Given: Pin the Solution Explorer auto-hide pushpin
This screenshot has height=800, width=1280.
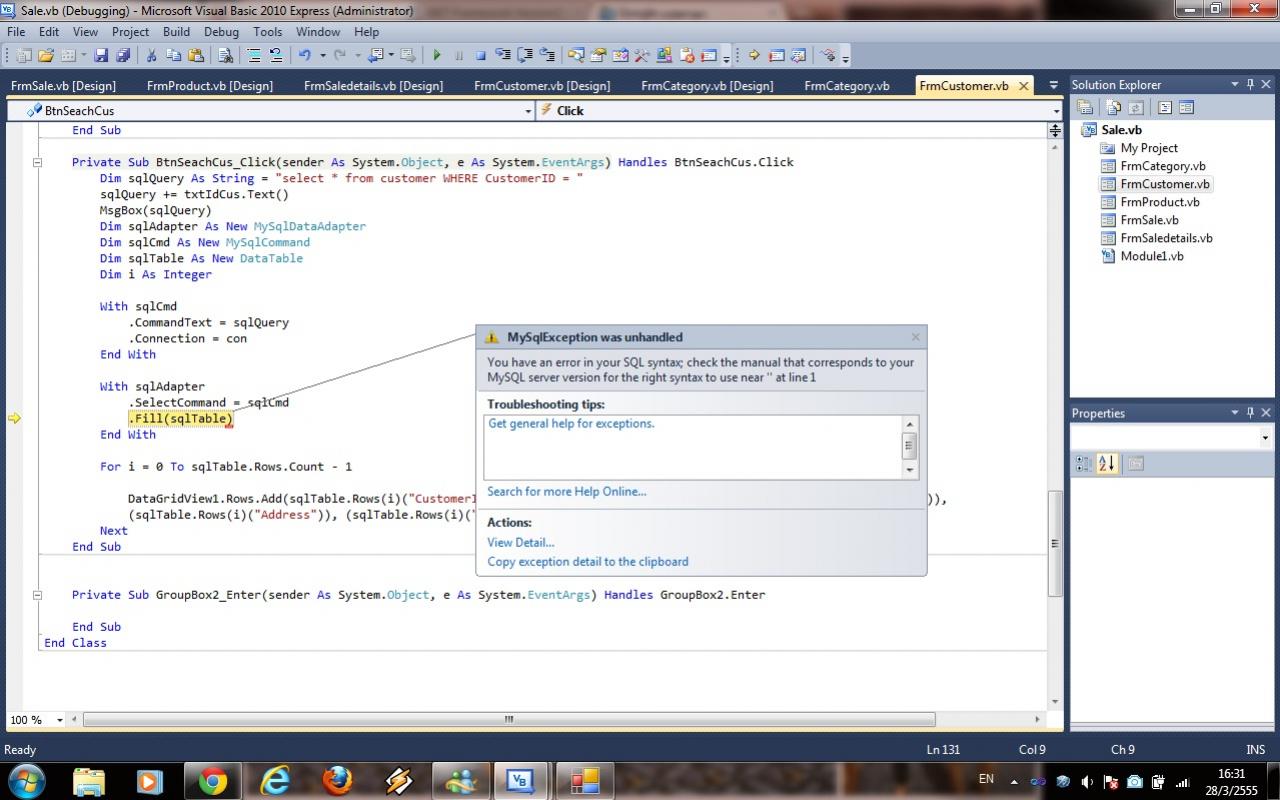Looking at the screenshot, I should 1250,85.
